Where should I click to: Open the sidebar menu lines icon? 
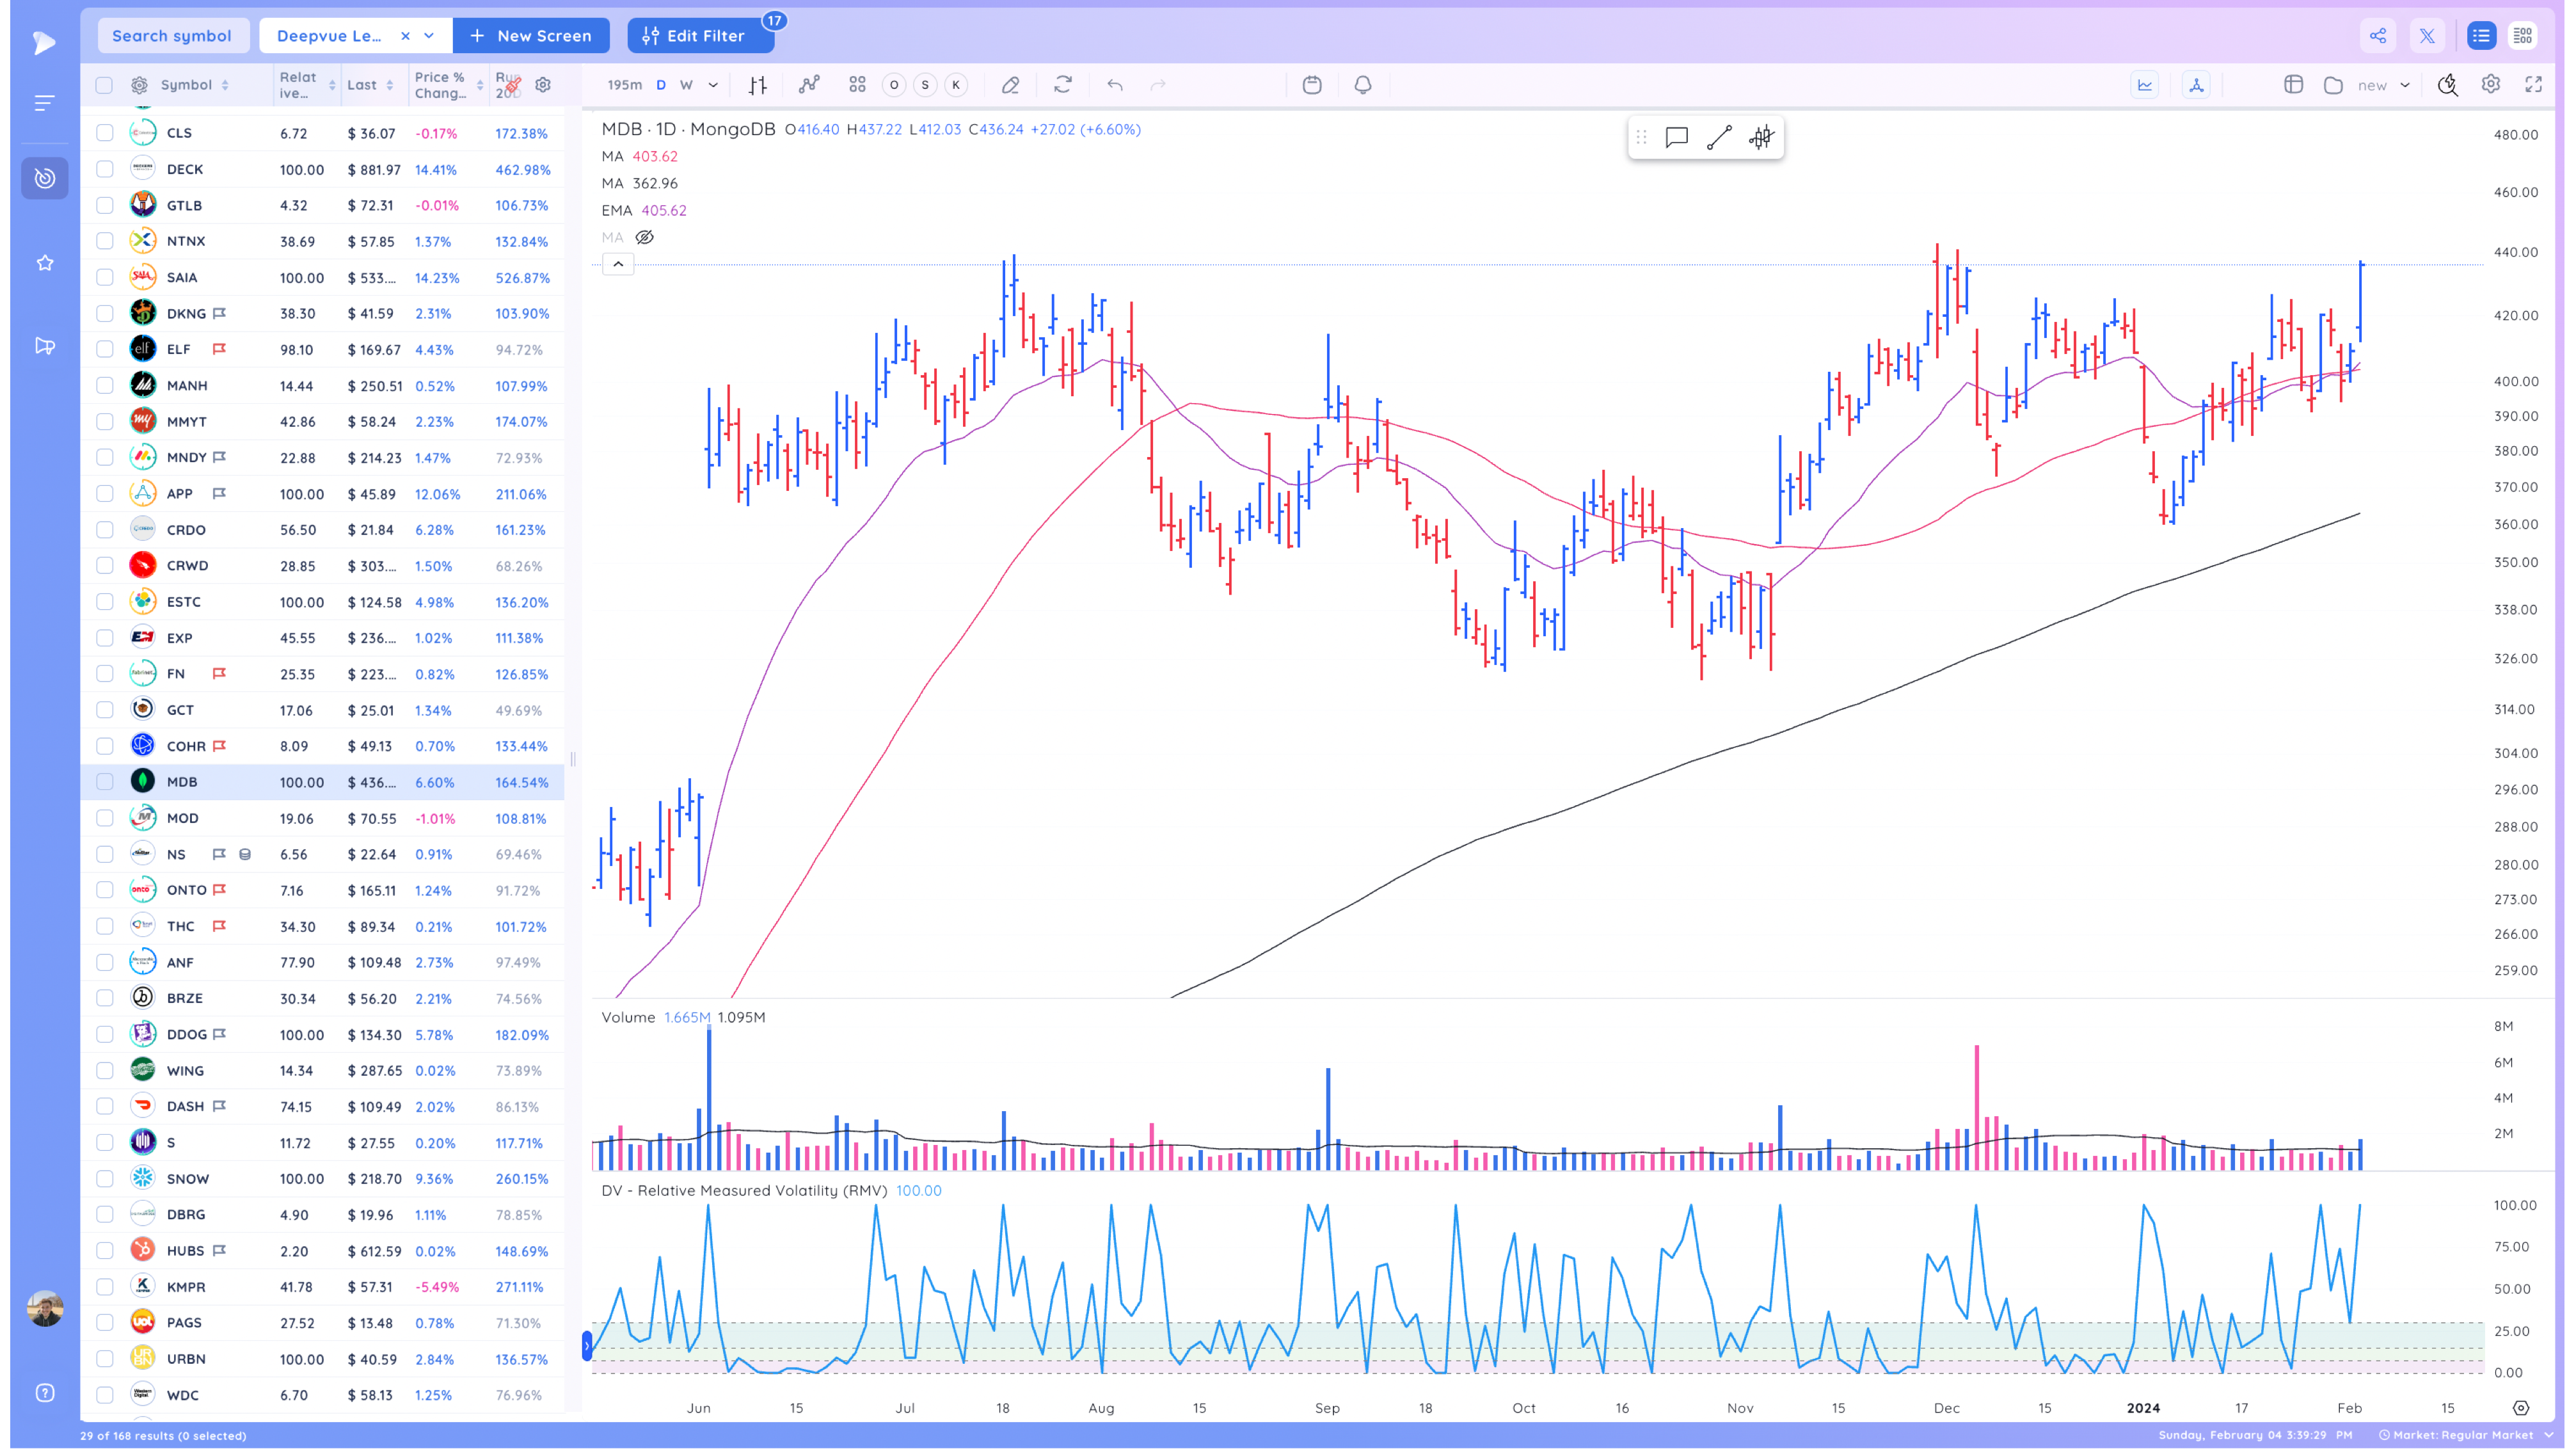click(x=44, y=103)
